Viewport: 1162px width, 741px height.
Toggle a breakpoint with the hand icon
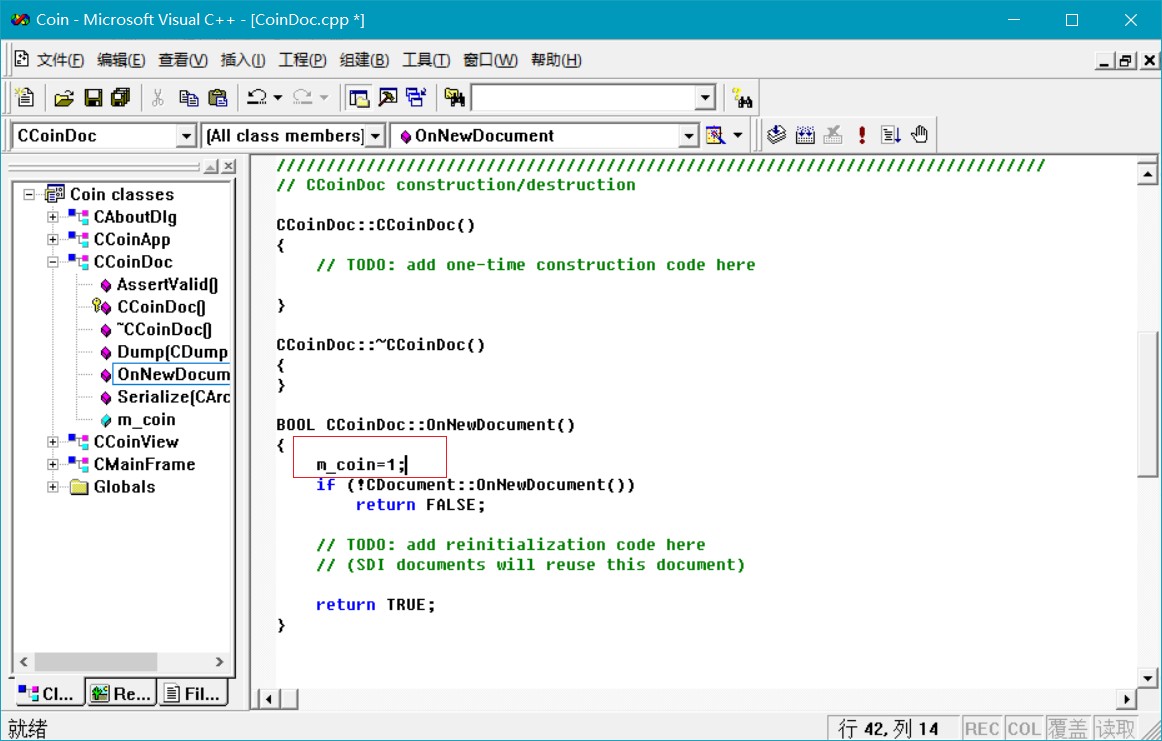point(919,135)
